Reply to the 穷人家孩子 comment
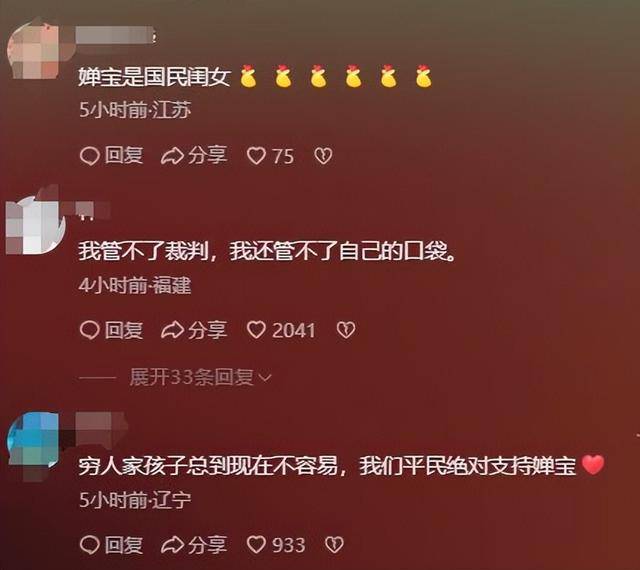The image size is (640, 570). 111,545
